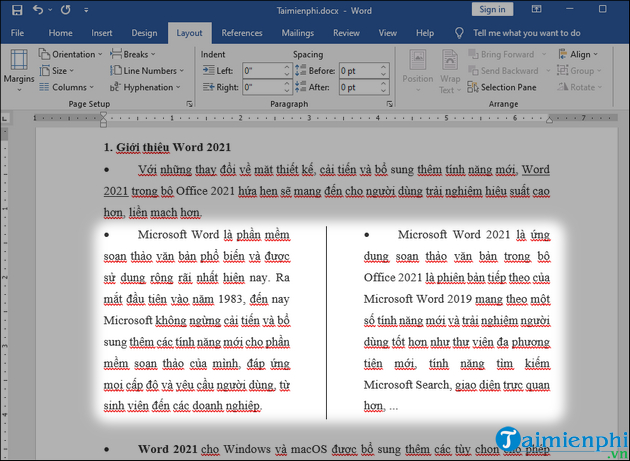Select the Layout tab
630x461 pixels.
pos(189,33)
